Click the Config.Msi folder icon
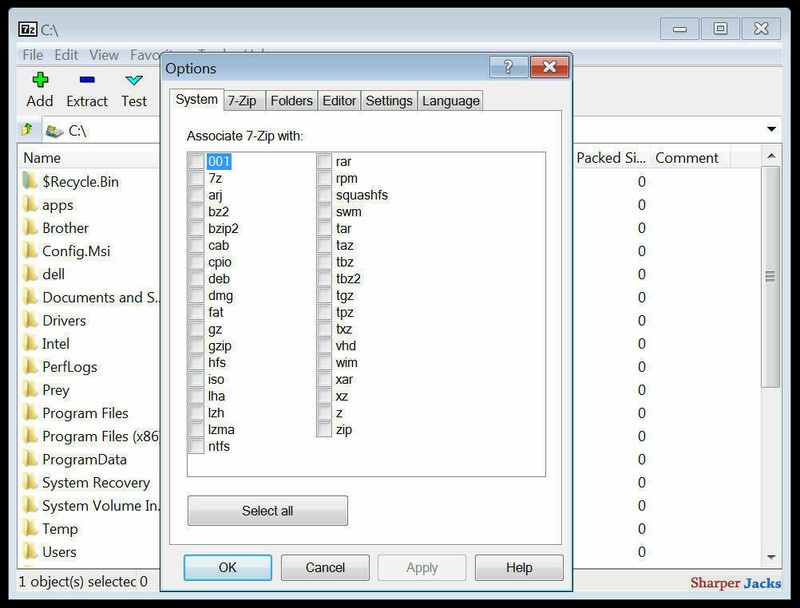 pos(31,250)
